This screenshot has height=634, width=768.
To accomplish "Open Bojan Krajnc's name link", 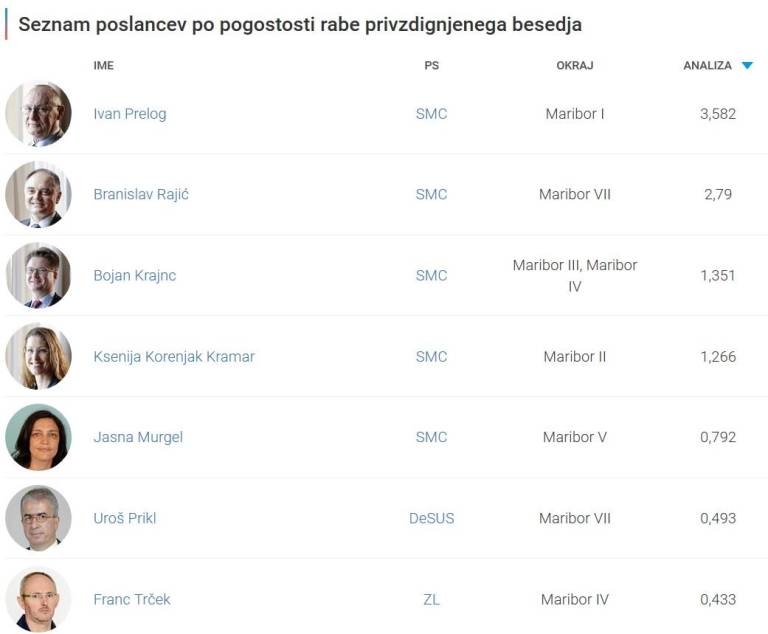I will [x=134, y=275].
